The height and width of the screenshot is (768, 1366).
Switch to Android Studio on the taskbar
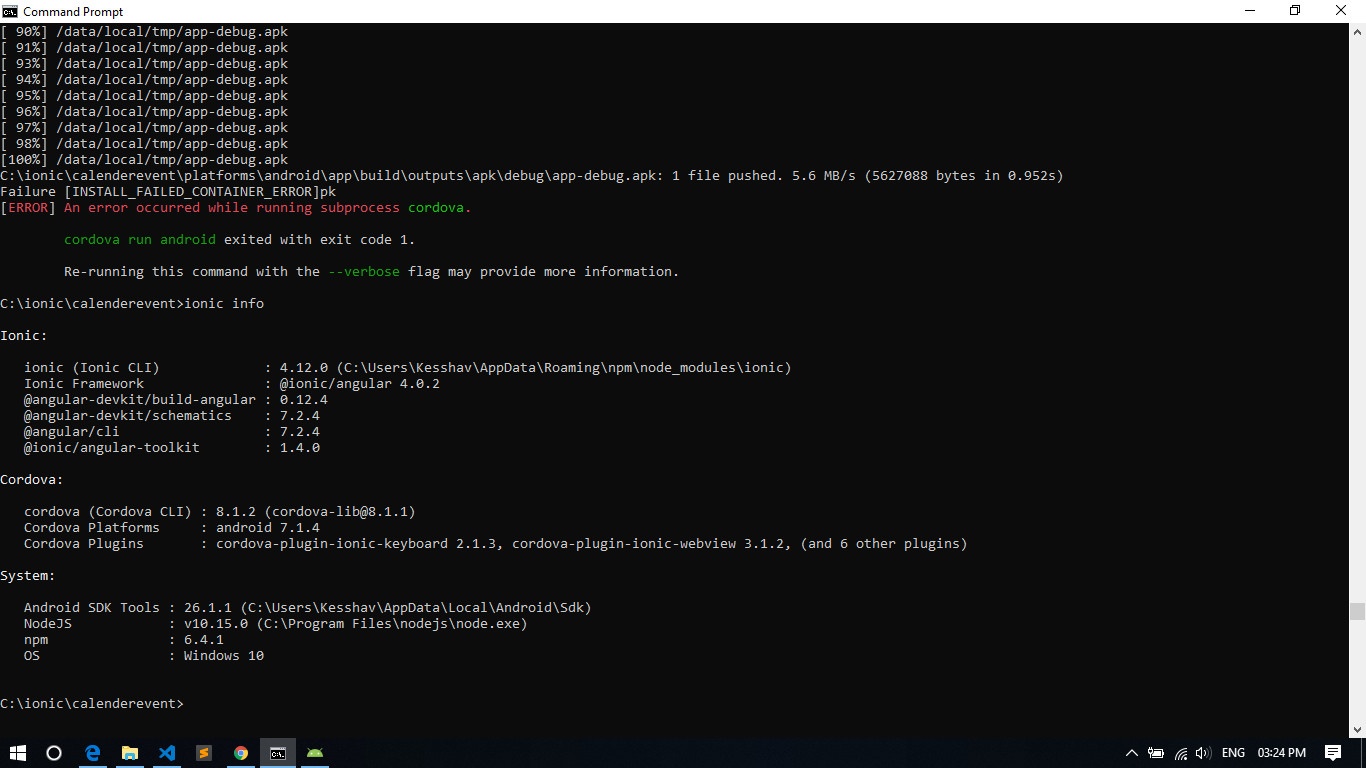pos(315,753)
